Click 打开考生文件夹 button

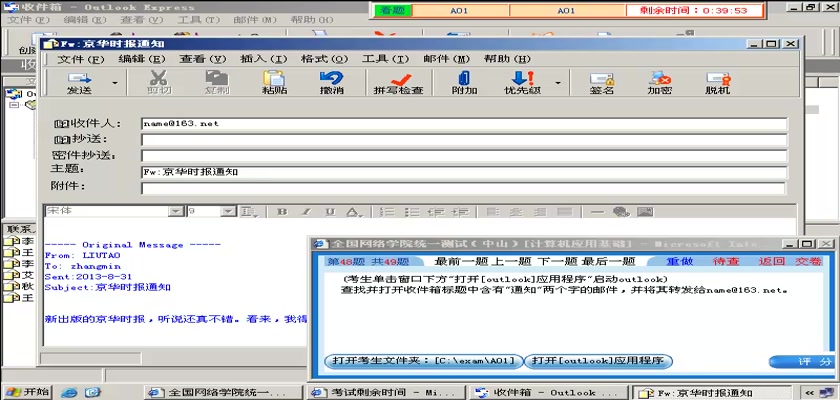click(423, 361)
